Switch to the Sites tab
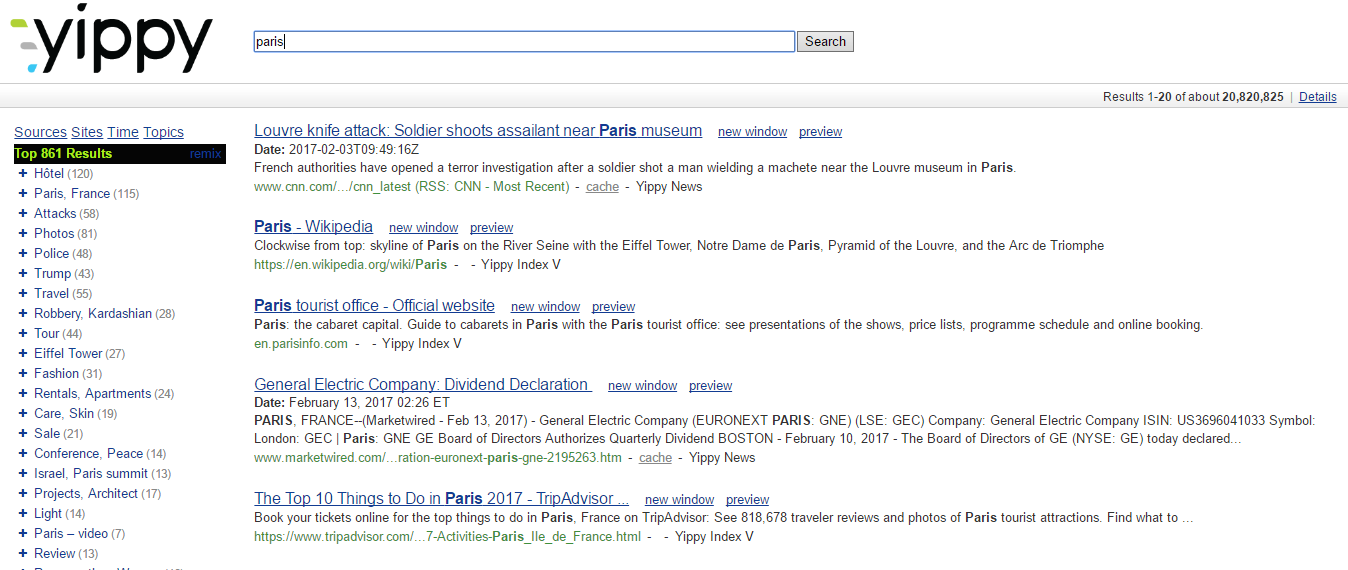This screenshot has height=570, width=1348. [87, 132]
